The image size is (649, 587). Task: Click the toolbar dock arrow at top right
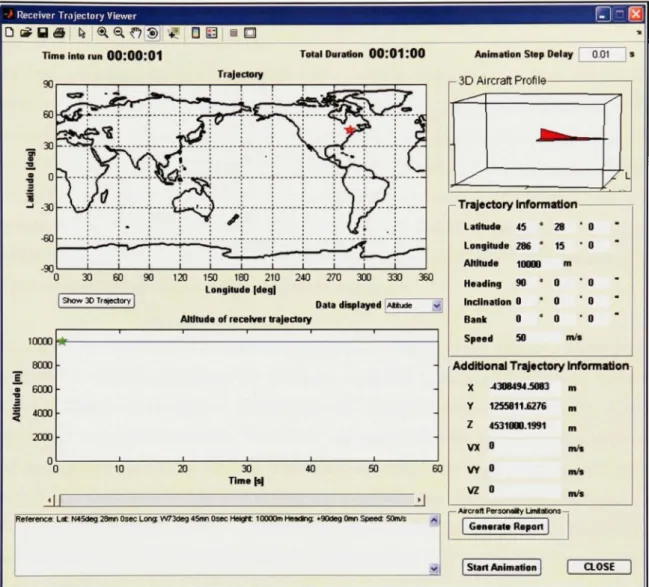coord(639,32)
